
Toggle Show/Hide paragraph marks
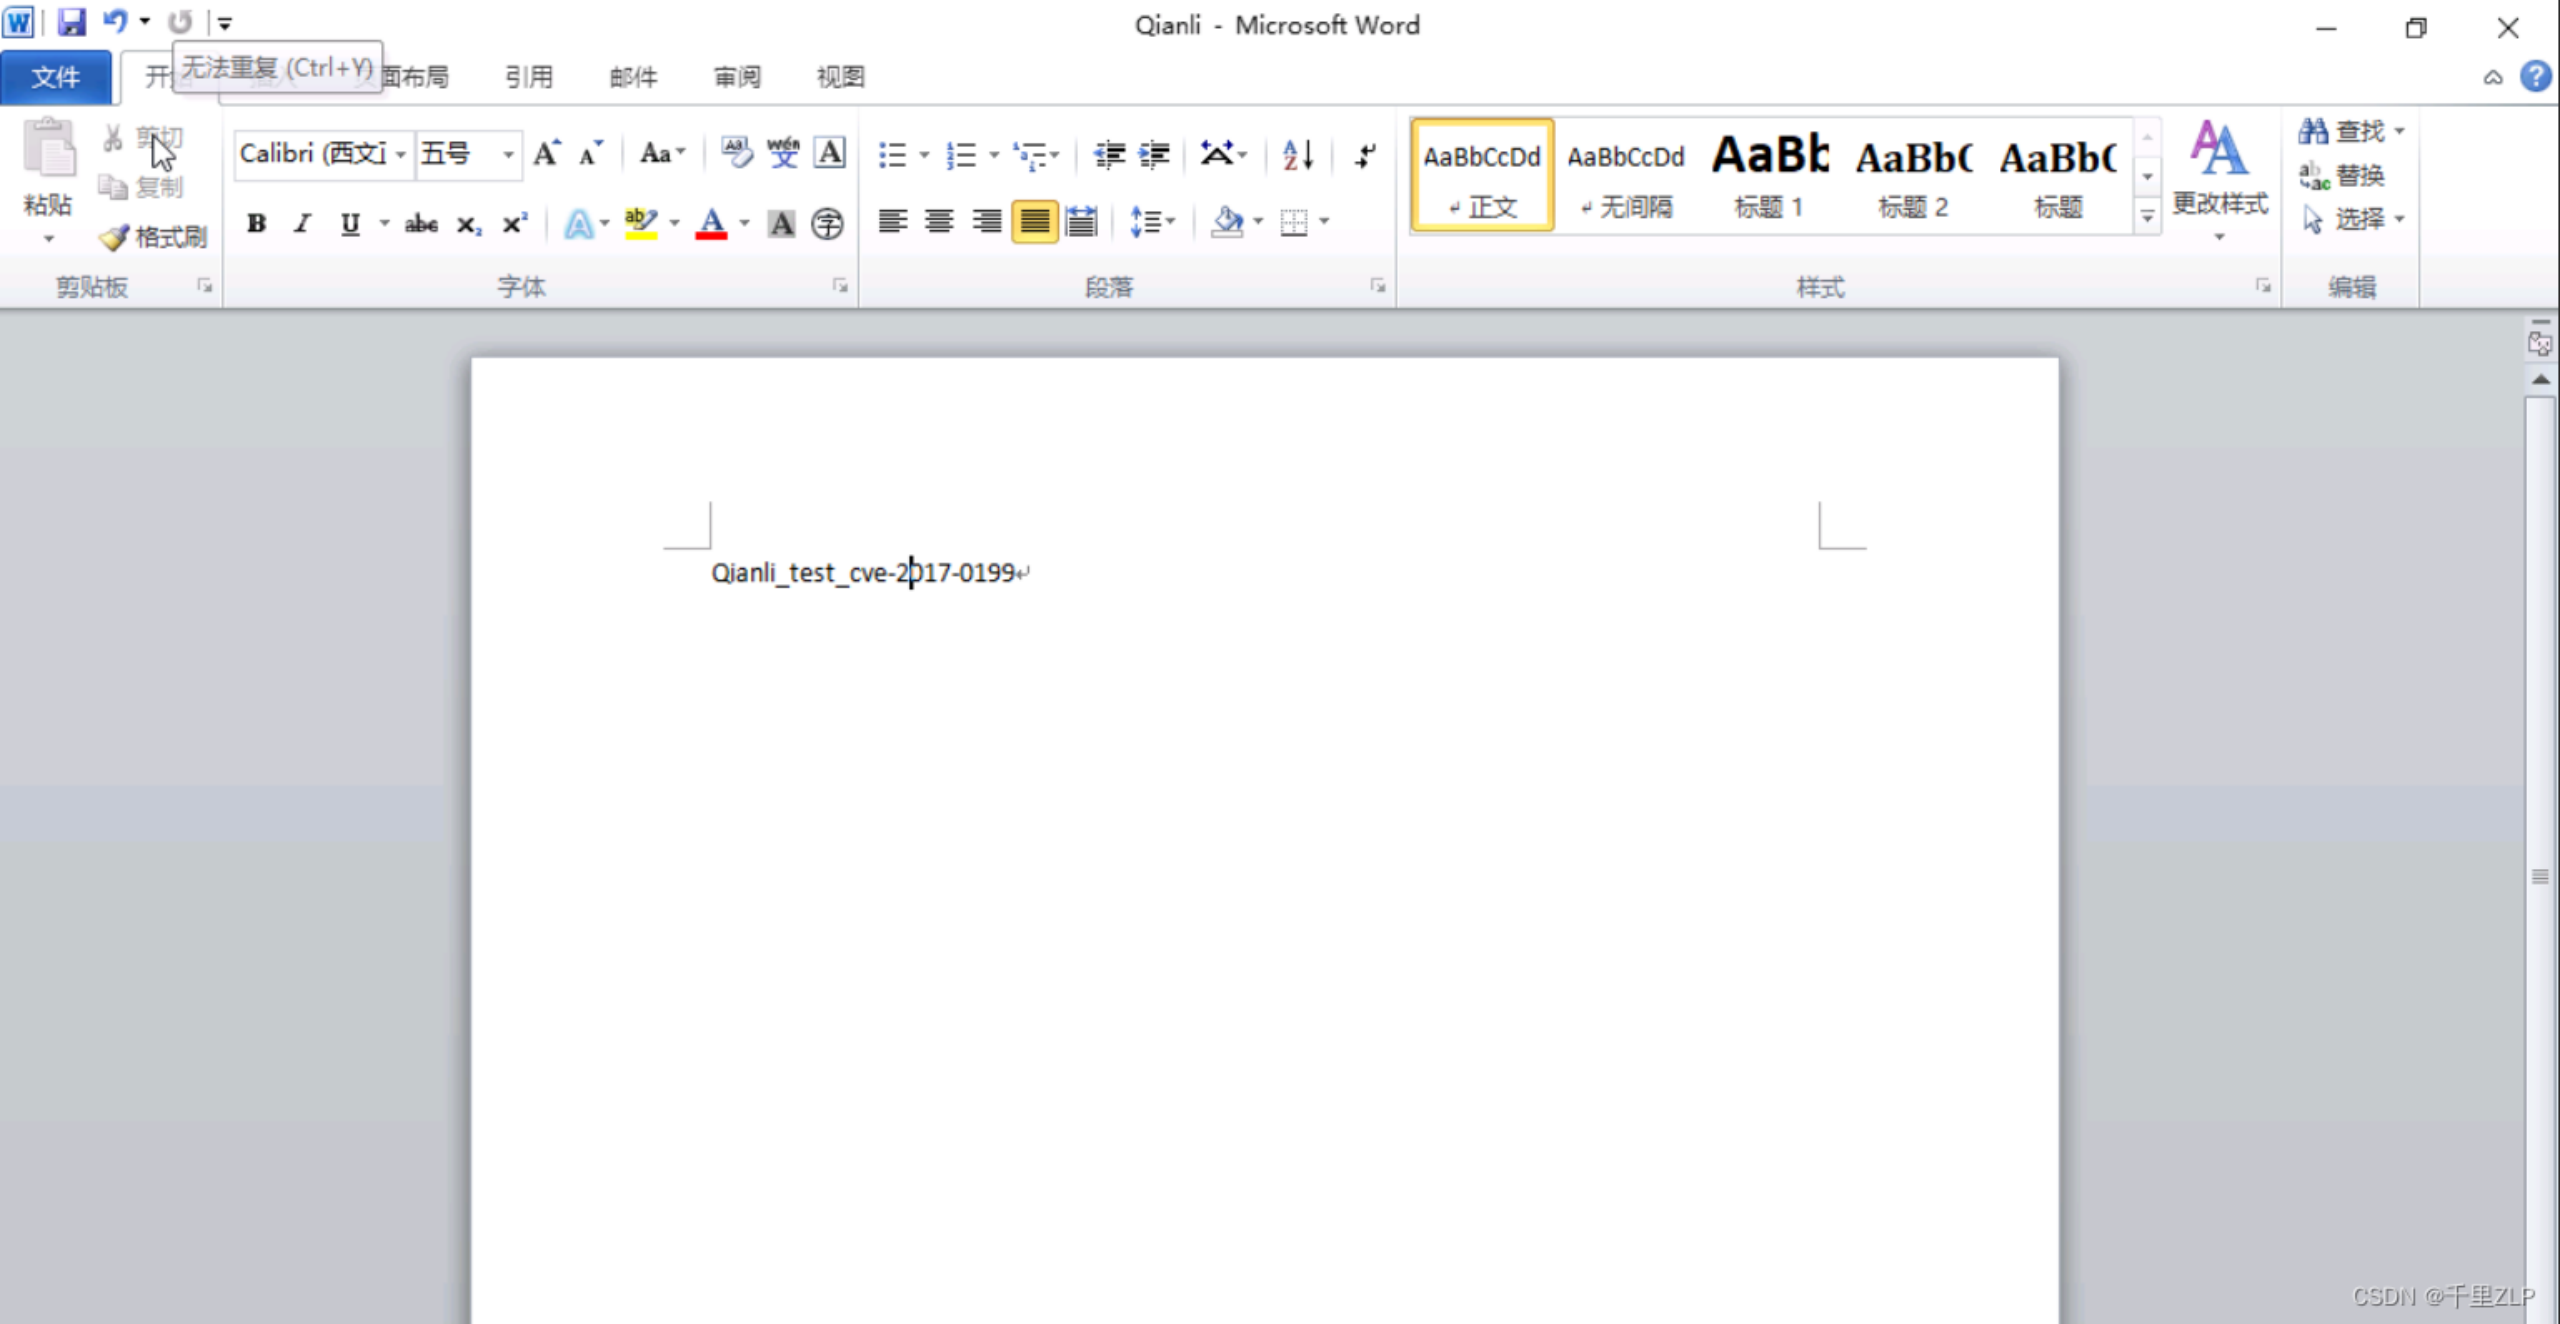(x=1365, y=155)
